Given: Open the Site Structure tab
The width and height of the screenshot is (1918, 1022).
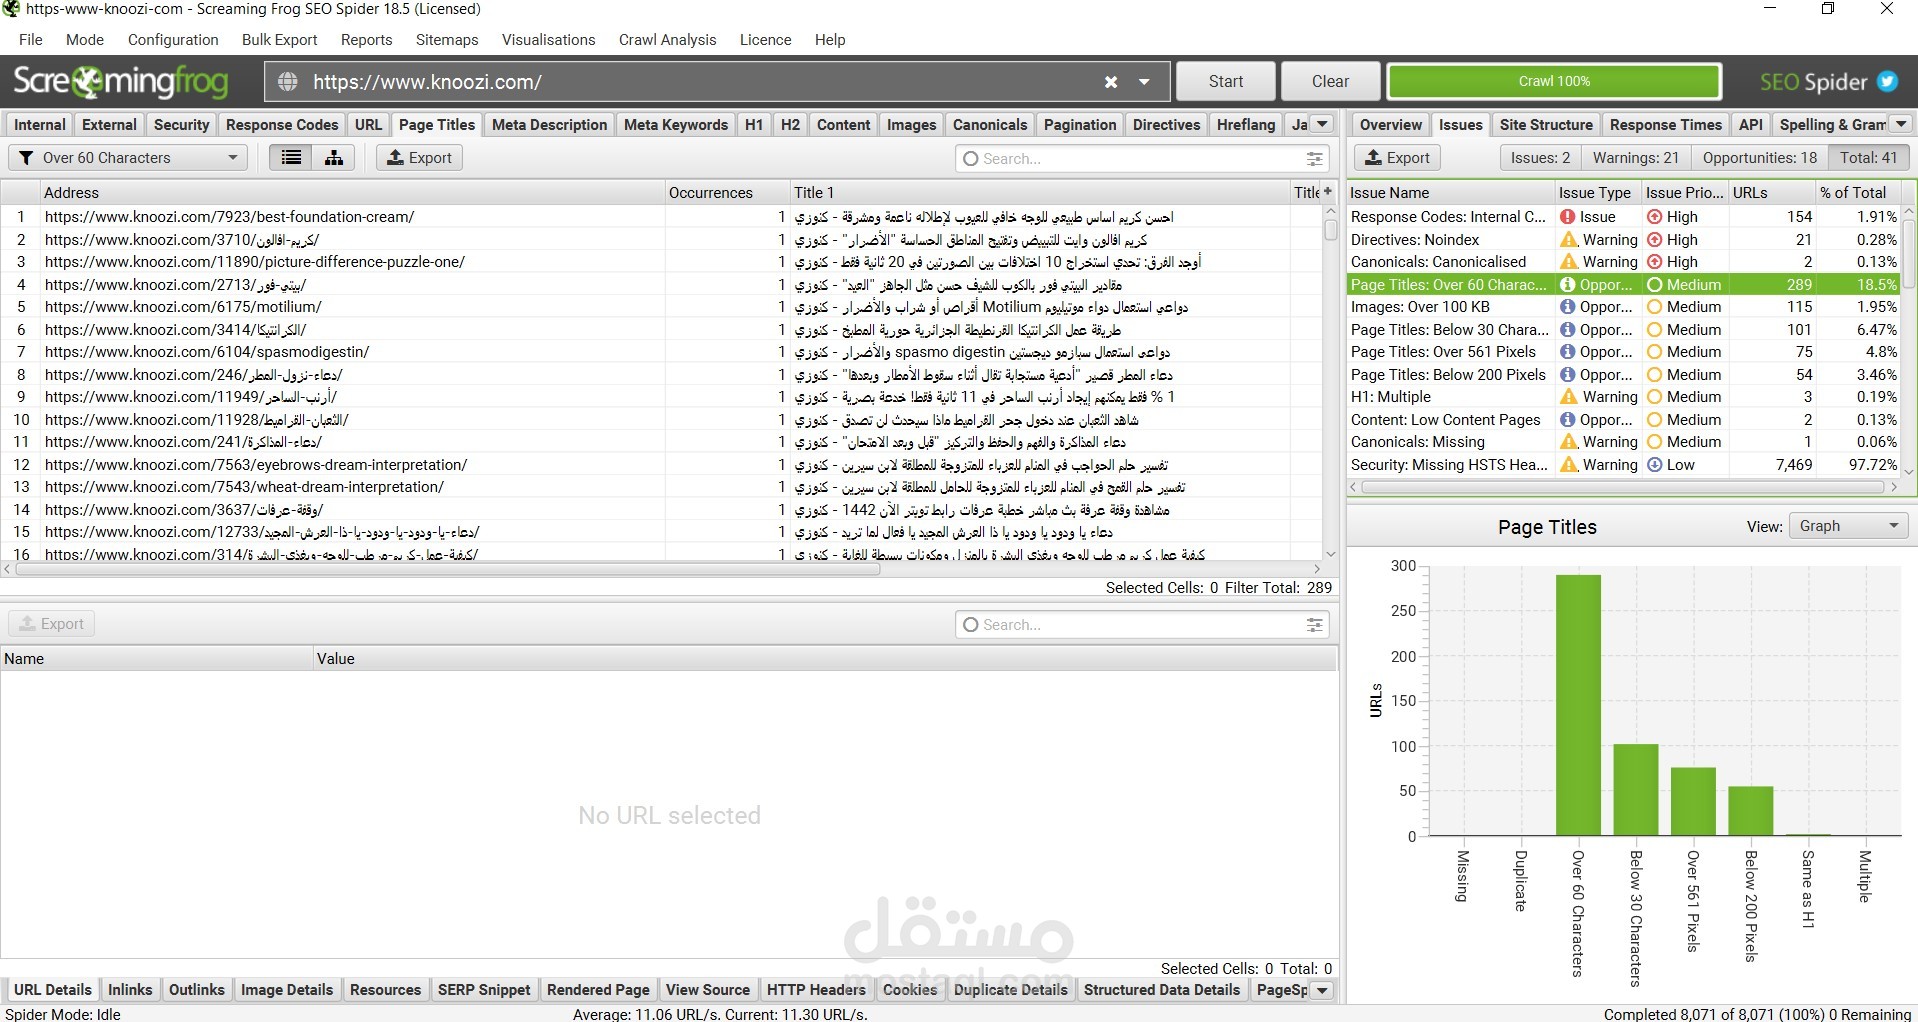Looking at the screenshot, I should point(1546,125).
